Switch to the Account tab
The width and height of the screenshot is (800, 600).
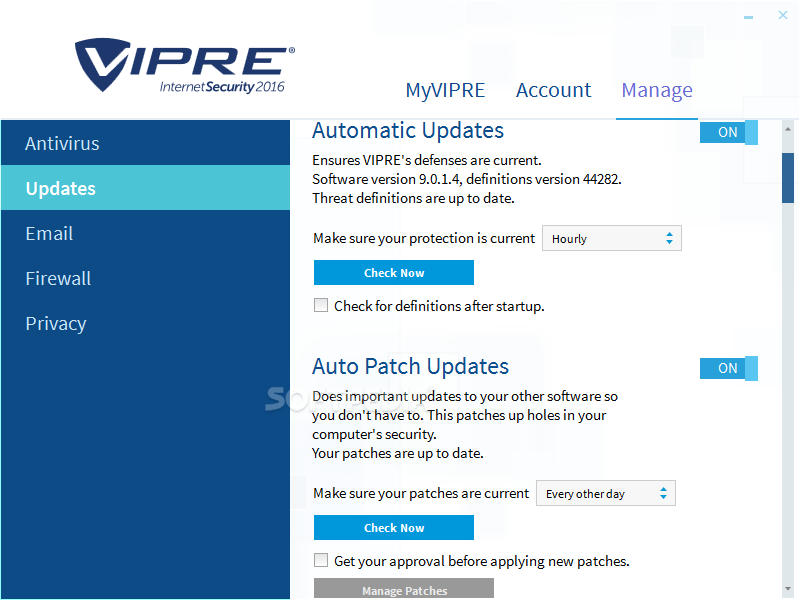pyautogui.click(x=553, y=90)
